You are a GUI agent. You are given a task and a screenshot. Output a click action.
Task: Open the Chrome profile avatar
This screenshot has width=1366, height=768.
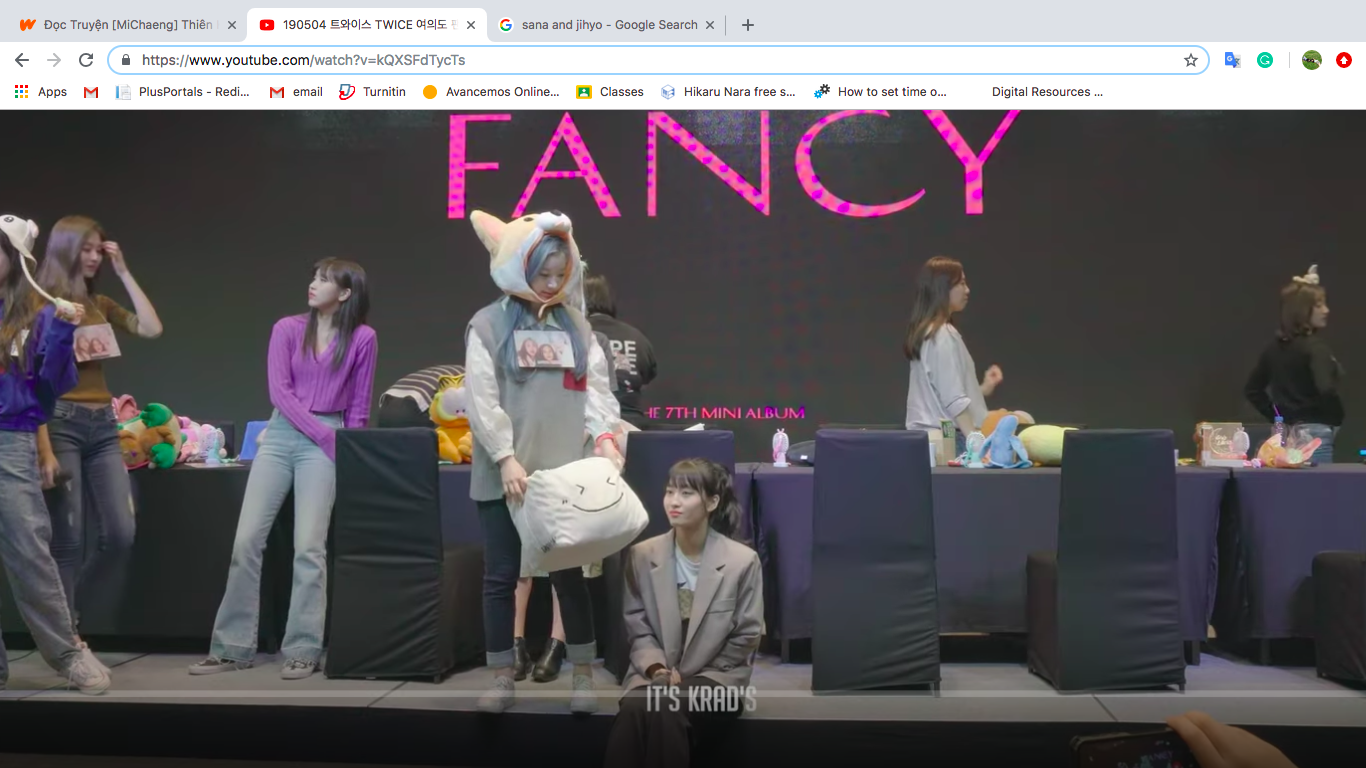(1312, 60)
